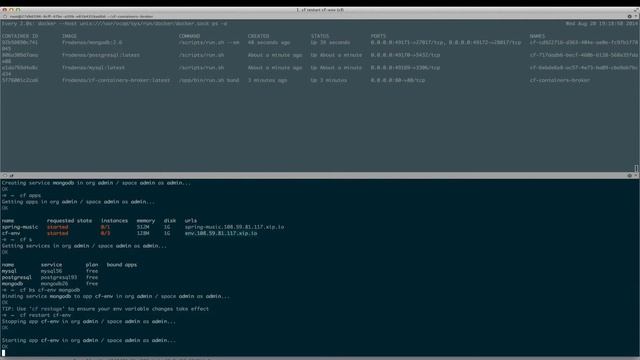Click the '3 minutes ago' created value
This screenshot has height=360, width=640.
pyautogui.click(x=267, y=80)
